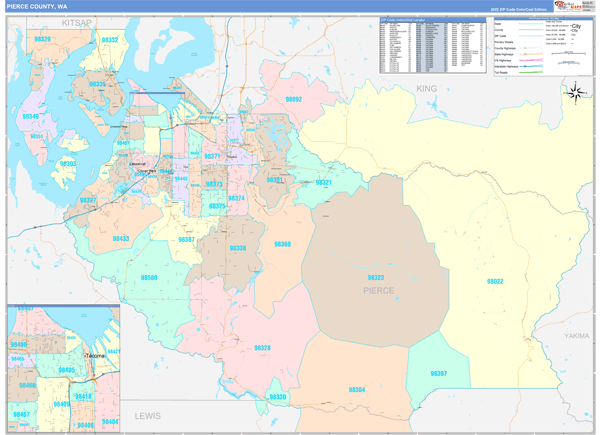The image size is (600, 435).
Task: Click the KING county label
Action: click(428, 89)
